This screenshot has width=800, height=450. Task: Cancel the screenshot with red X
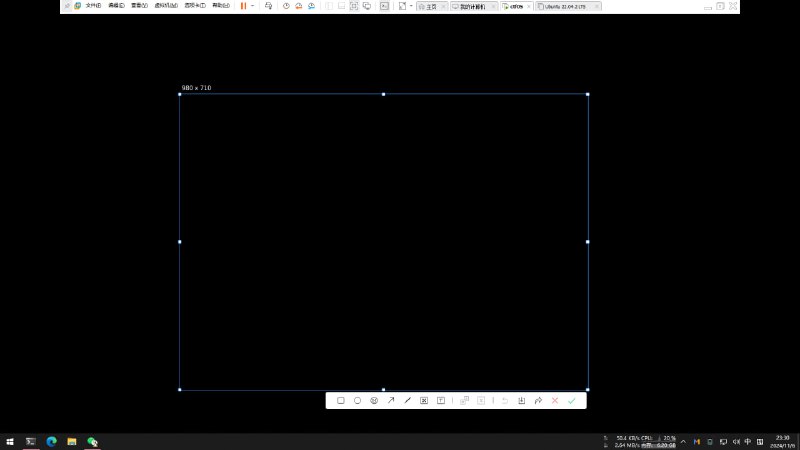click(555, 401)
